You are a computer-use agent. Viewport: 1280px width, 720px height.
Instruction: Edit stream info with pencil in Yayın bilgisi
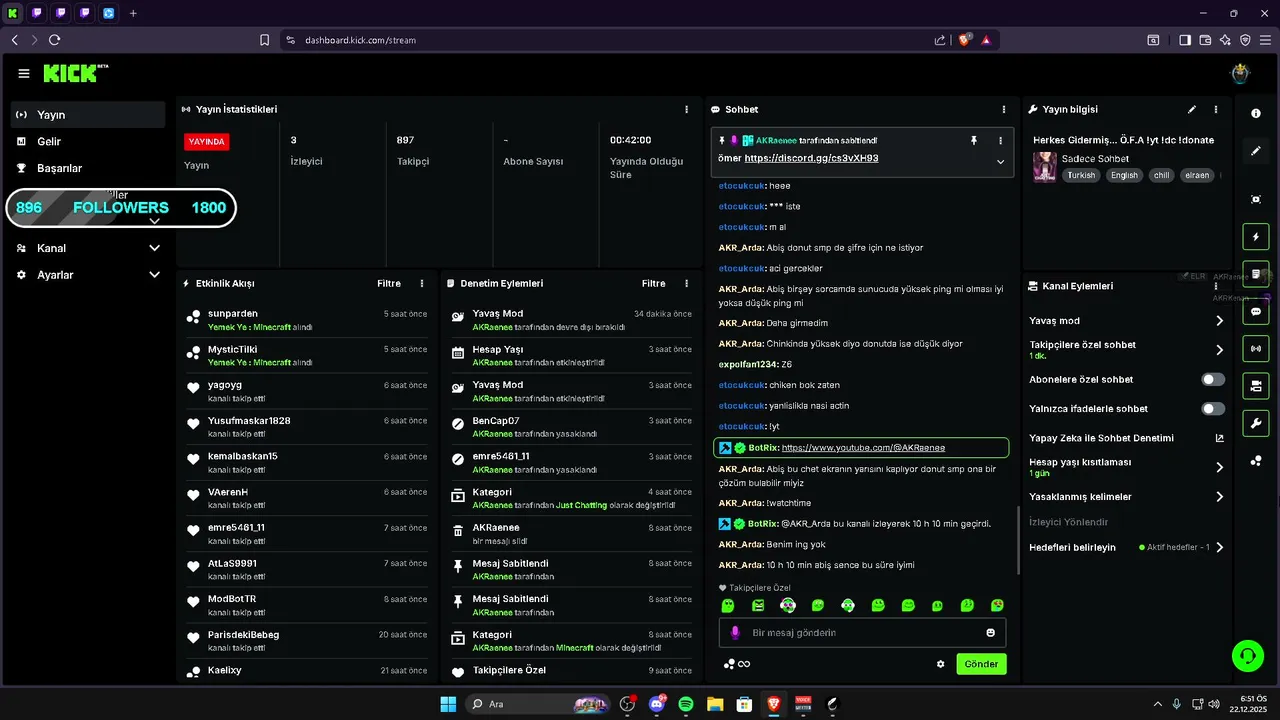point(1191,109)
